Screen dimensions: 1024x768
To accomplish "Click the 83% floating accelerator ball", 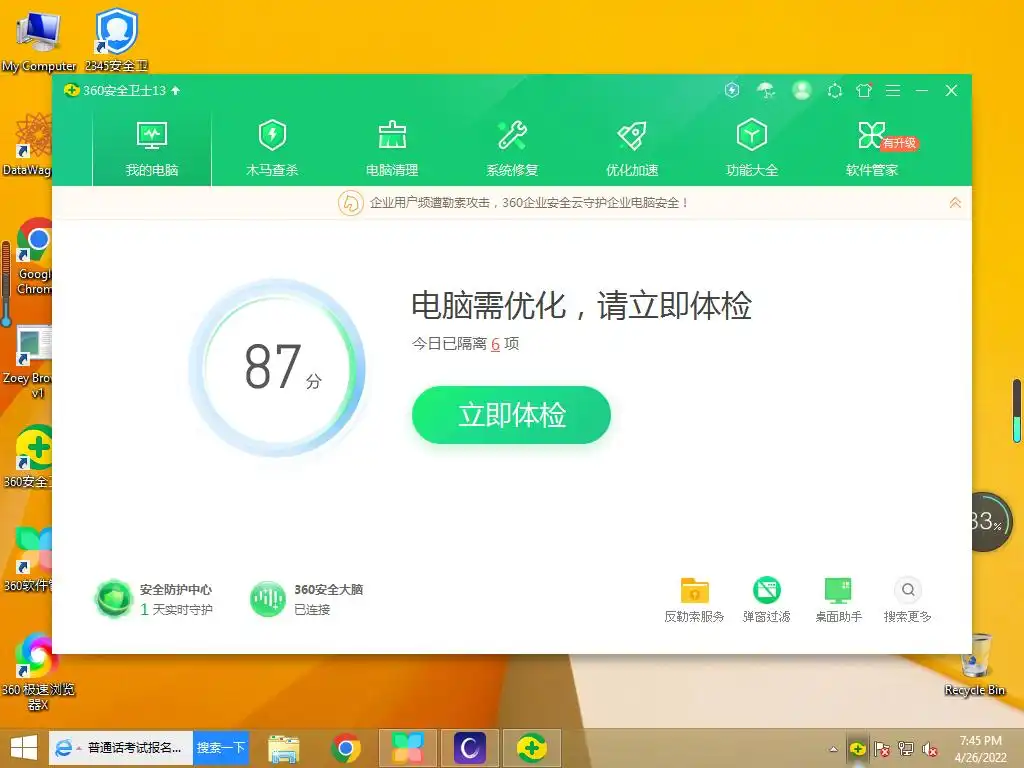I will point(989,522).
